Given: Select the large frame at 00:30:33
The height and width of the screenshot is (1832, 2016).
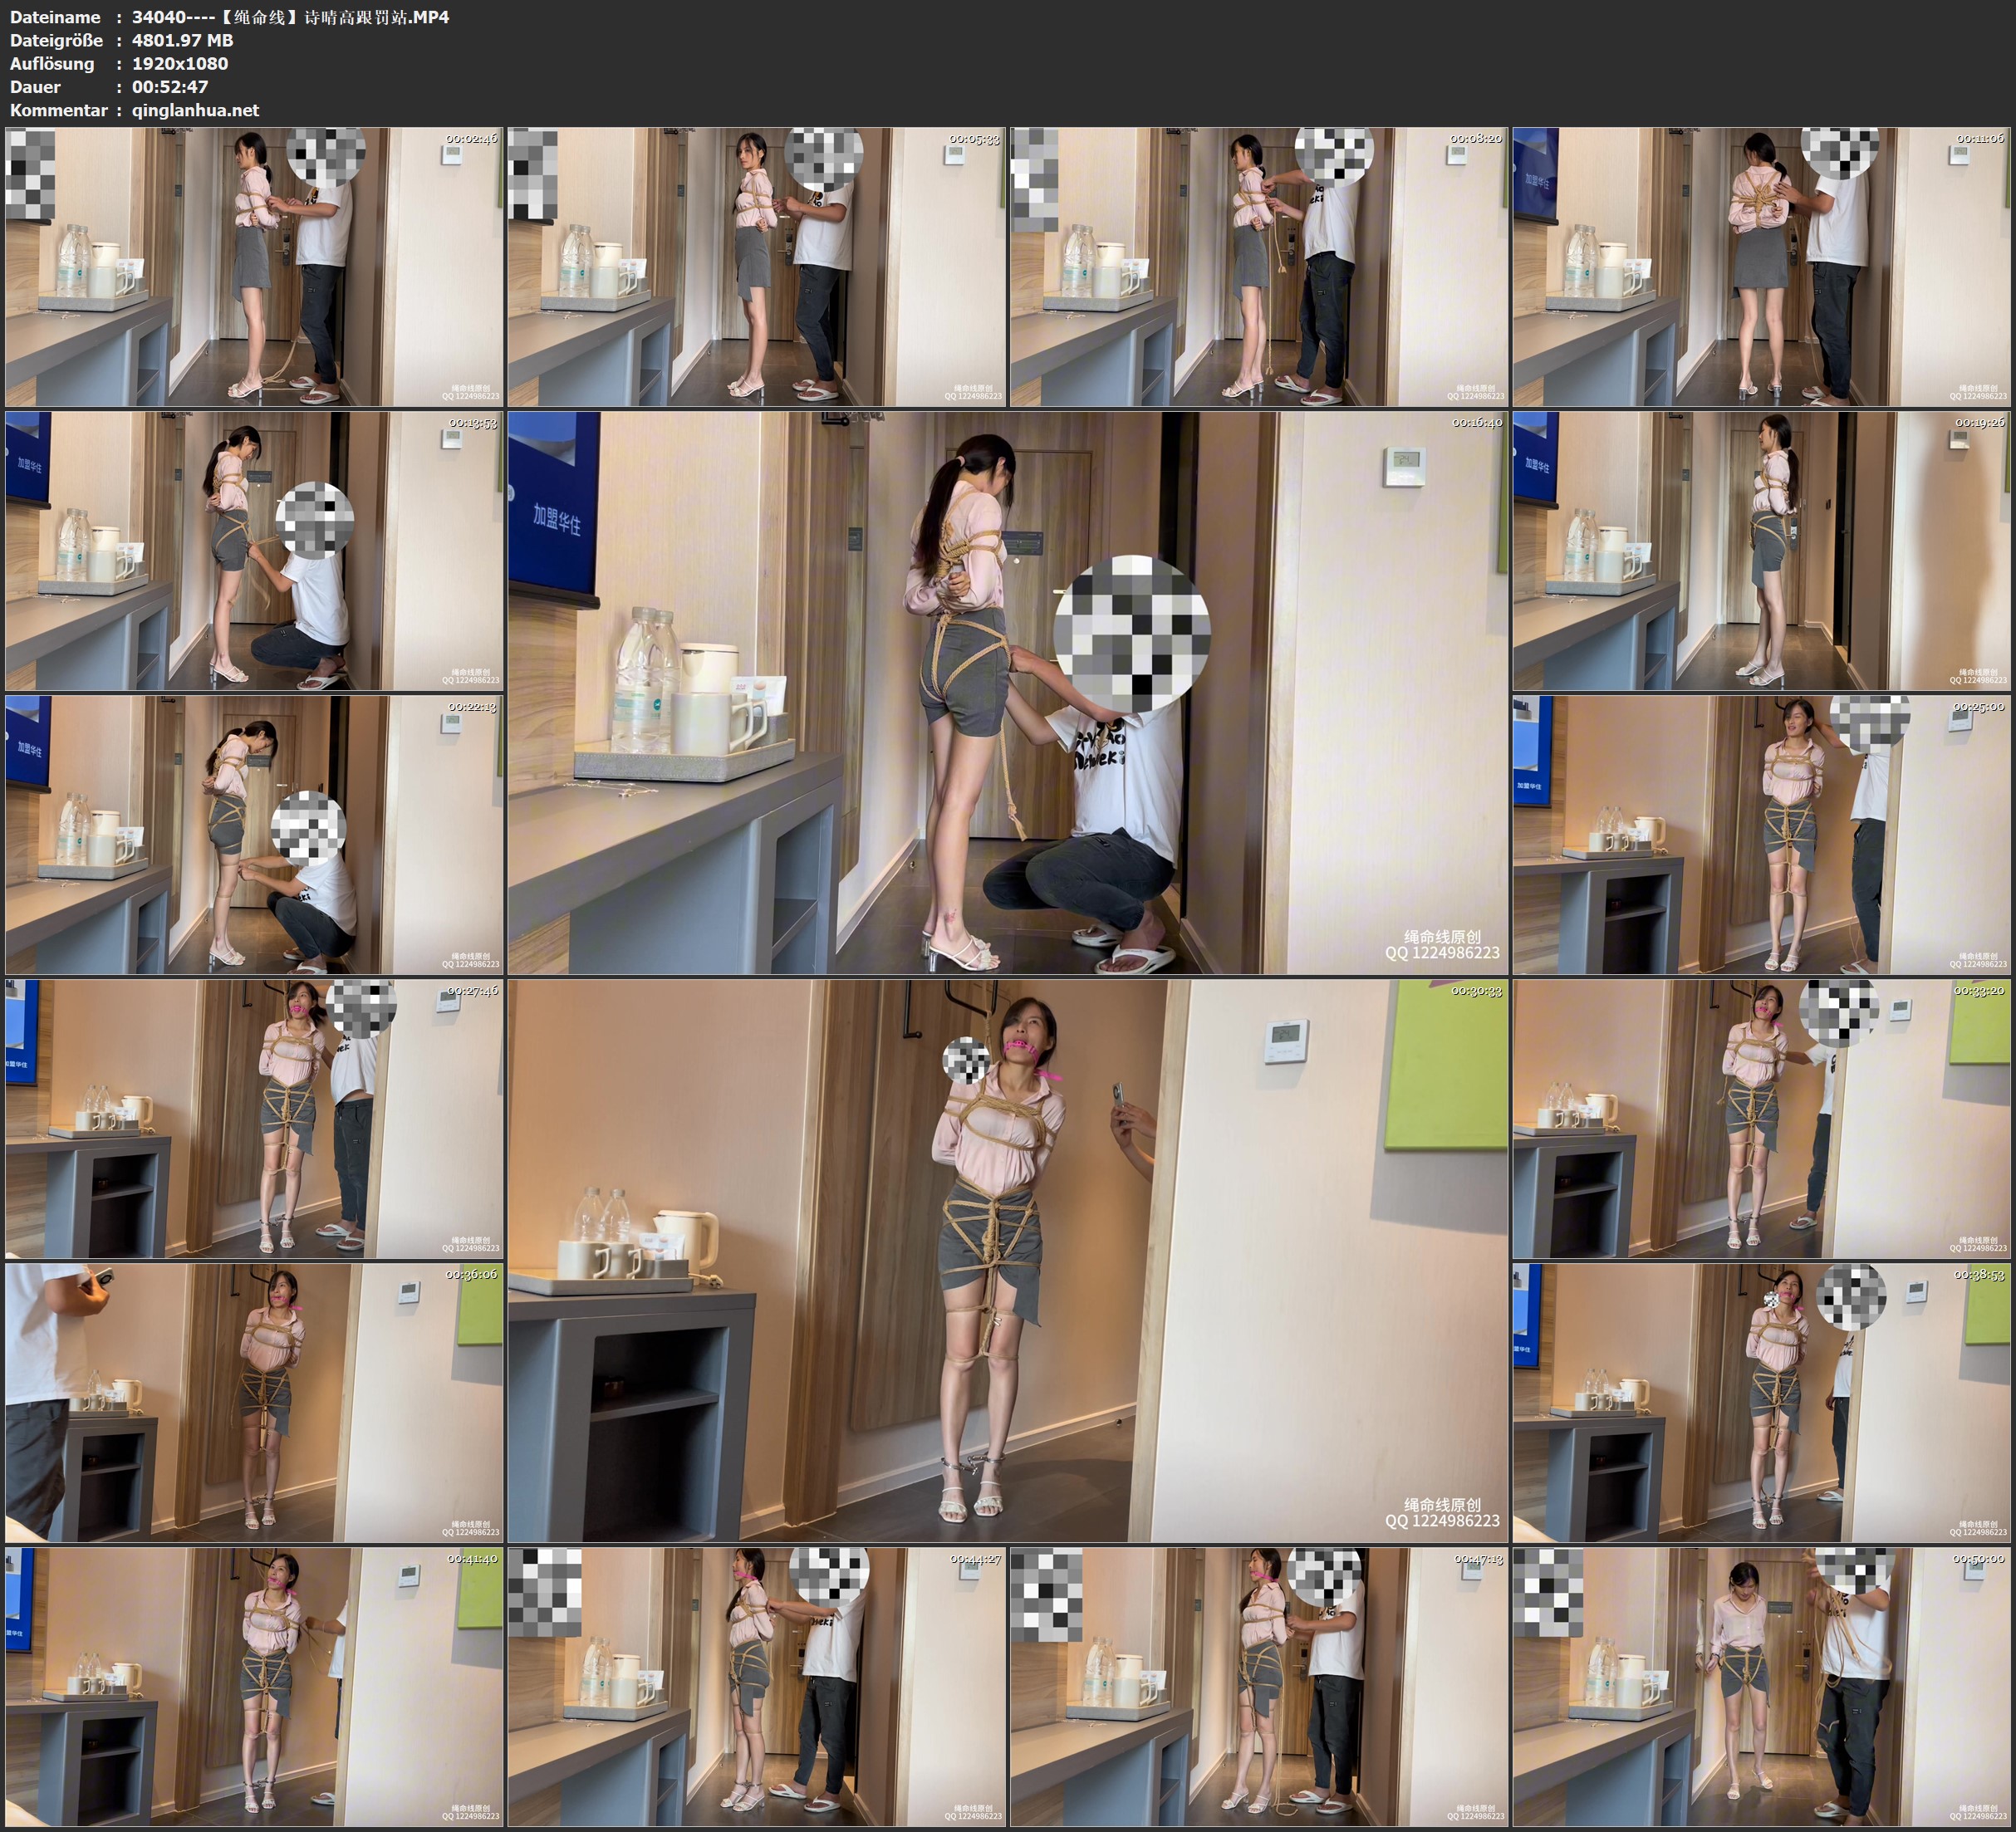Looking at the screenshot, I should [1007, 1260].
